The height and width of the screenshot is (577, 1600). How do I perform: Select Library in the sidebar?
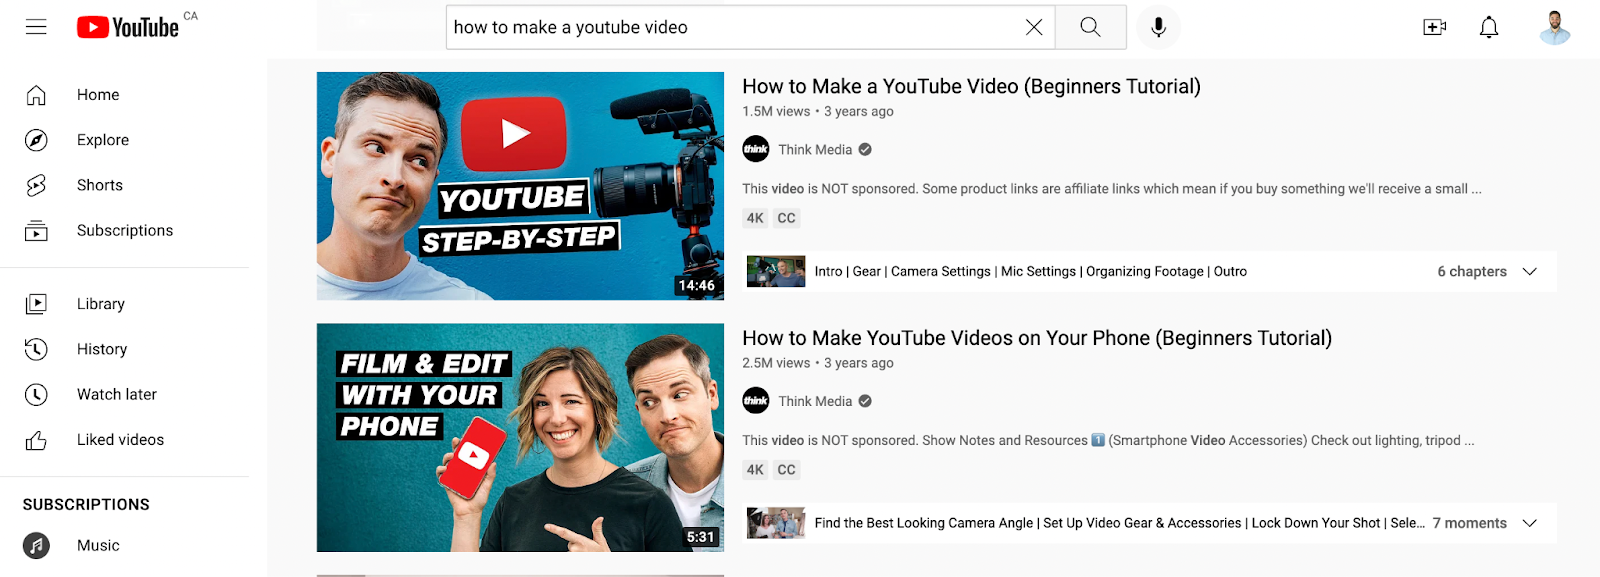pyautogui.click(x=101, y=304)
